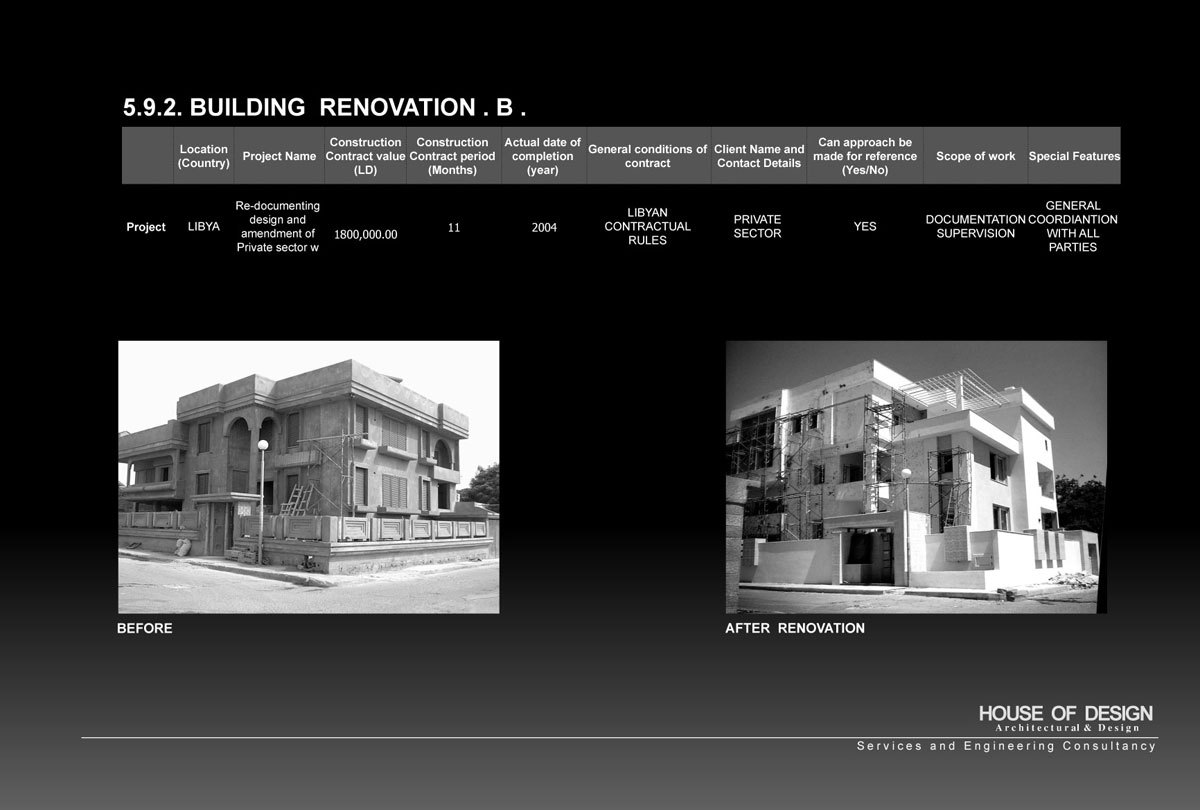Click the 'Location (Country)' column header

click(204, 156)
